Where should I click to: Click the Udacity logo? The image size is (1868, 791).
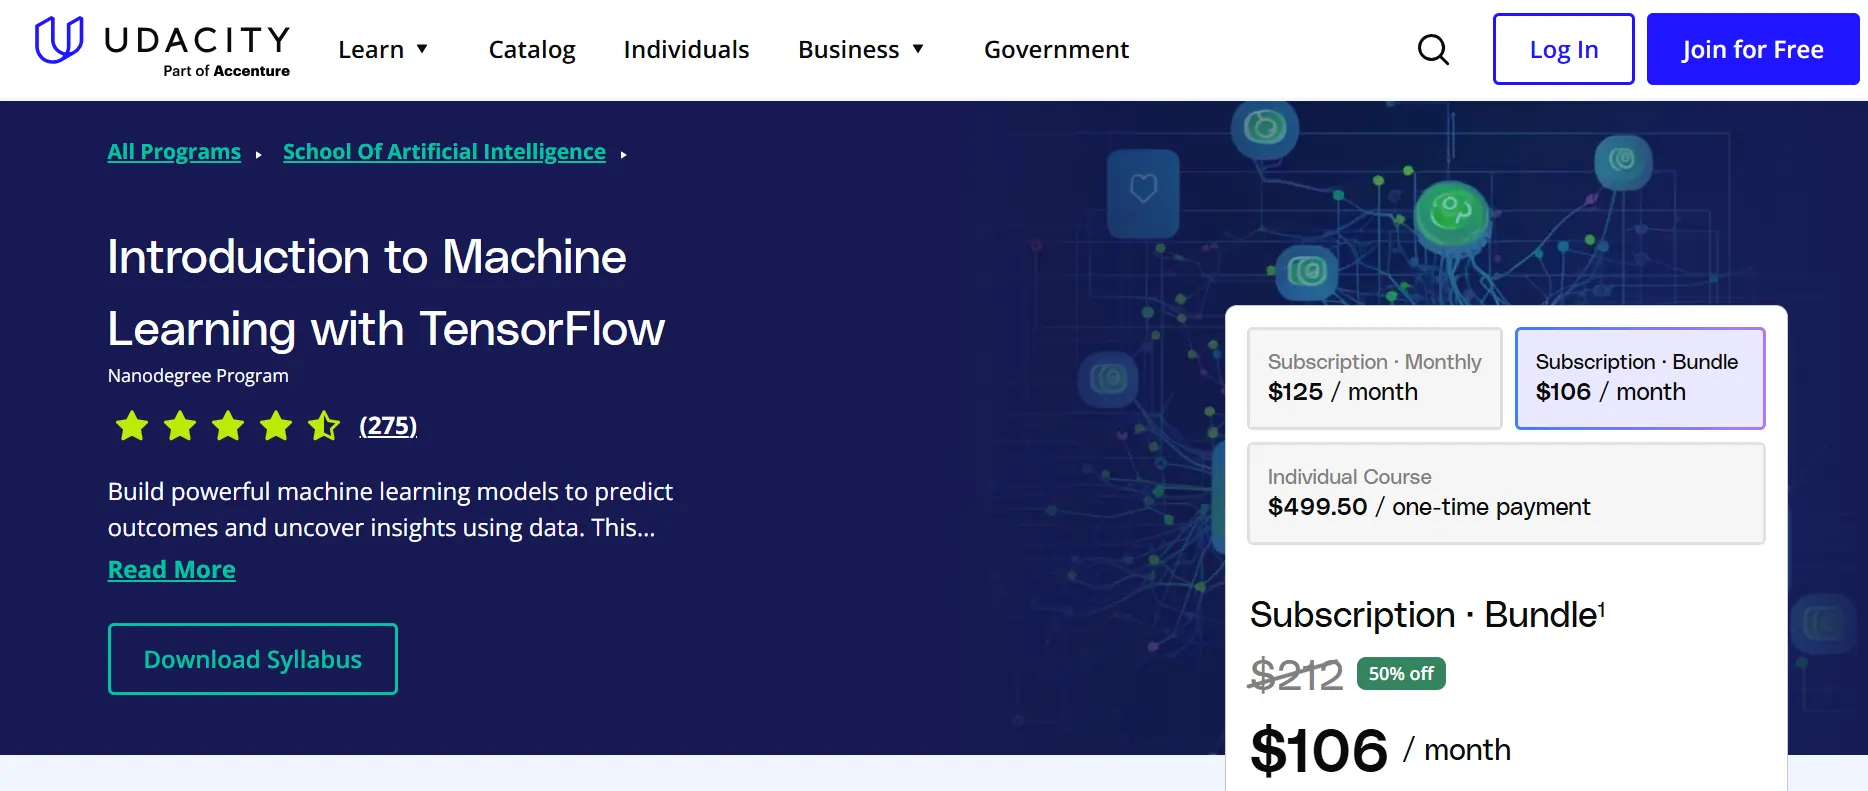pos(163,47)
